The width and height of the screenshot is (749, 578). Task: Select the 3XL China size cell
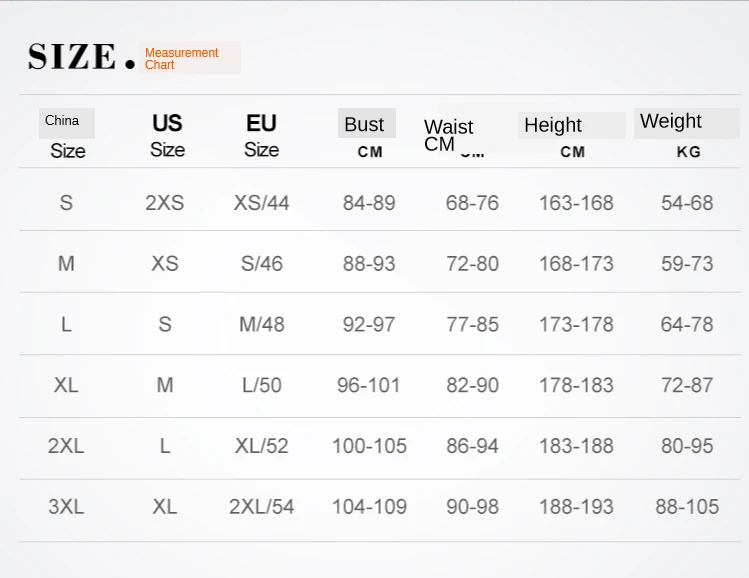[x=66, y=507]
